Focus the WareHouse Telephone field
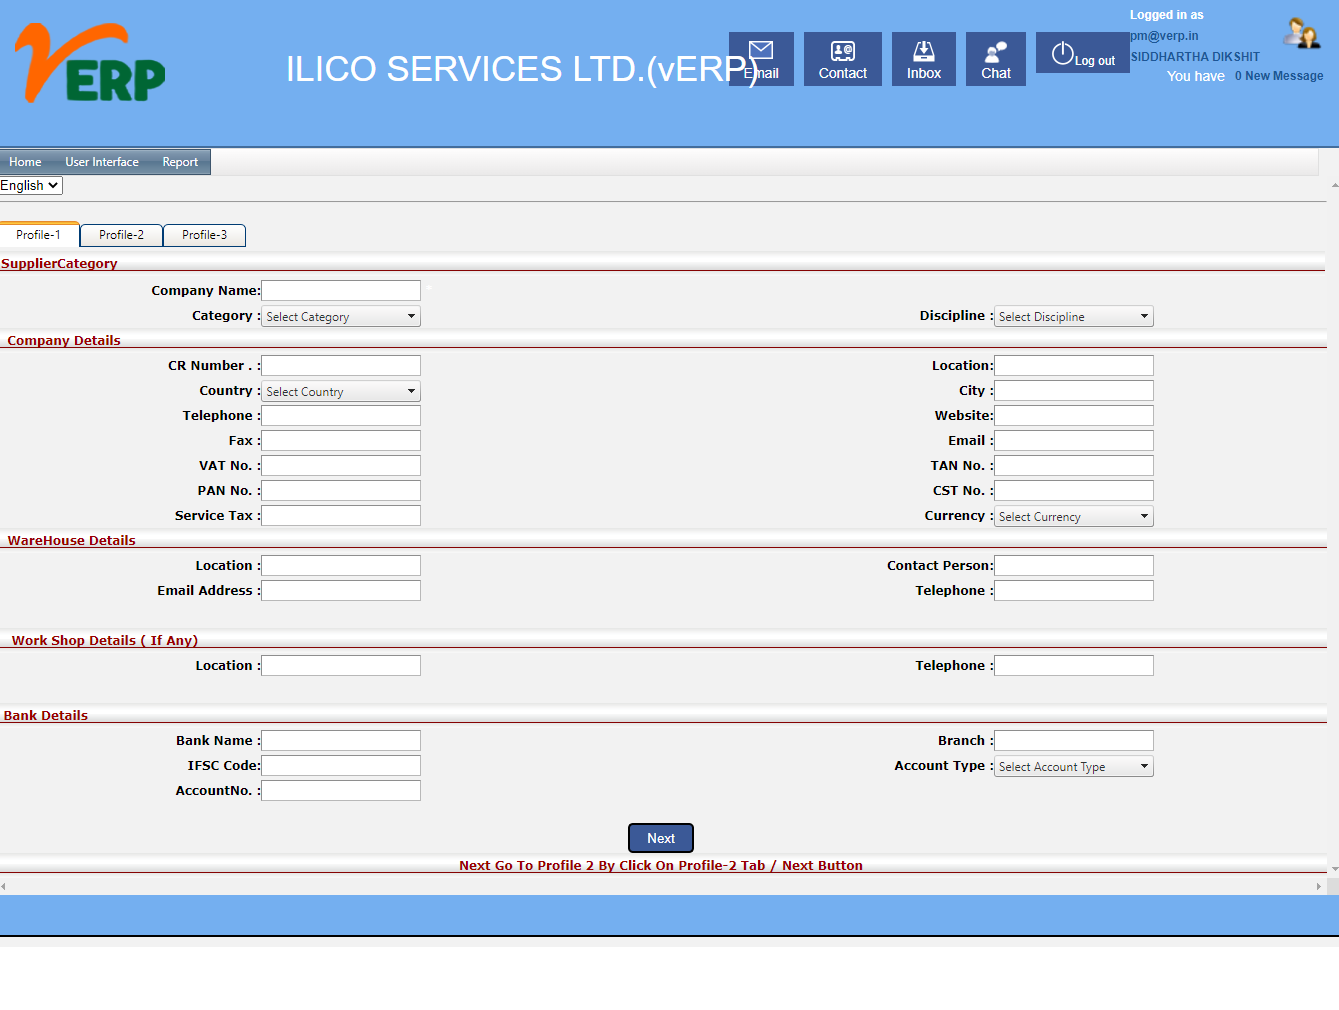Viewport: 1339px width, 1010px height. coord(1074,591)
